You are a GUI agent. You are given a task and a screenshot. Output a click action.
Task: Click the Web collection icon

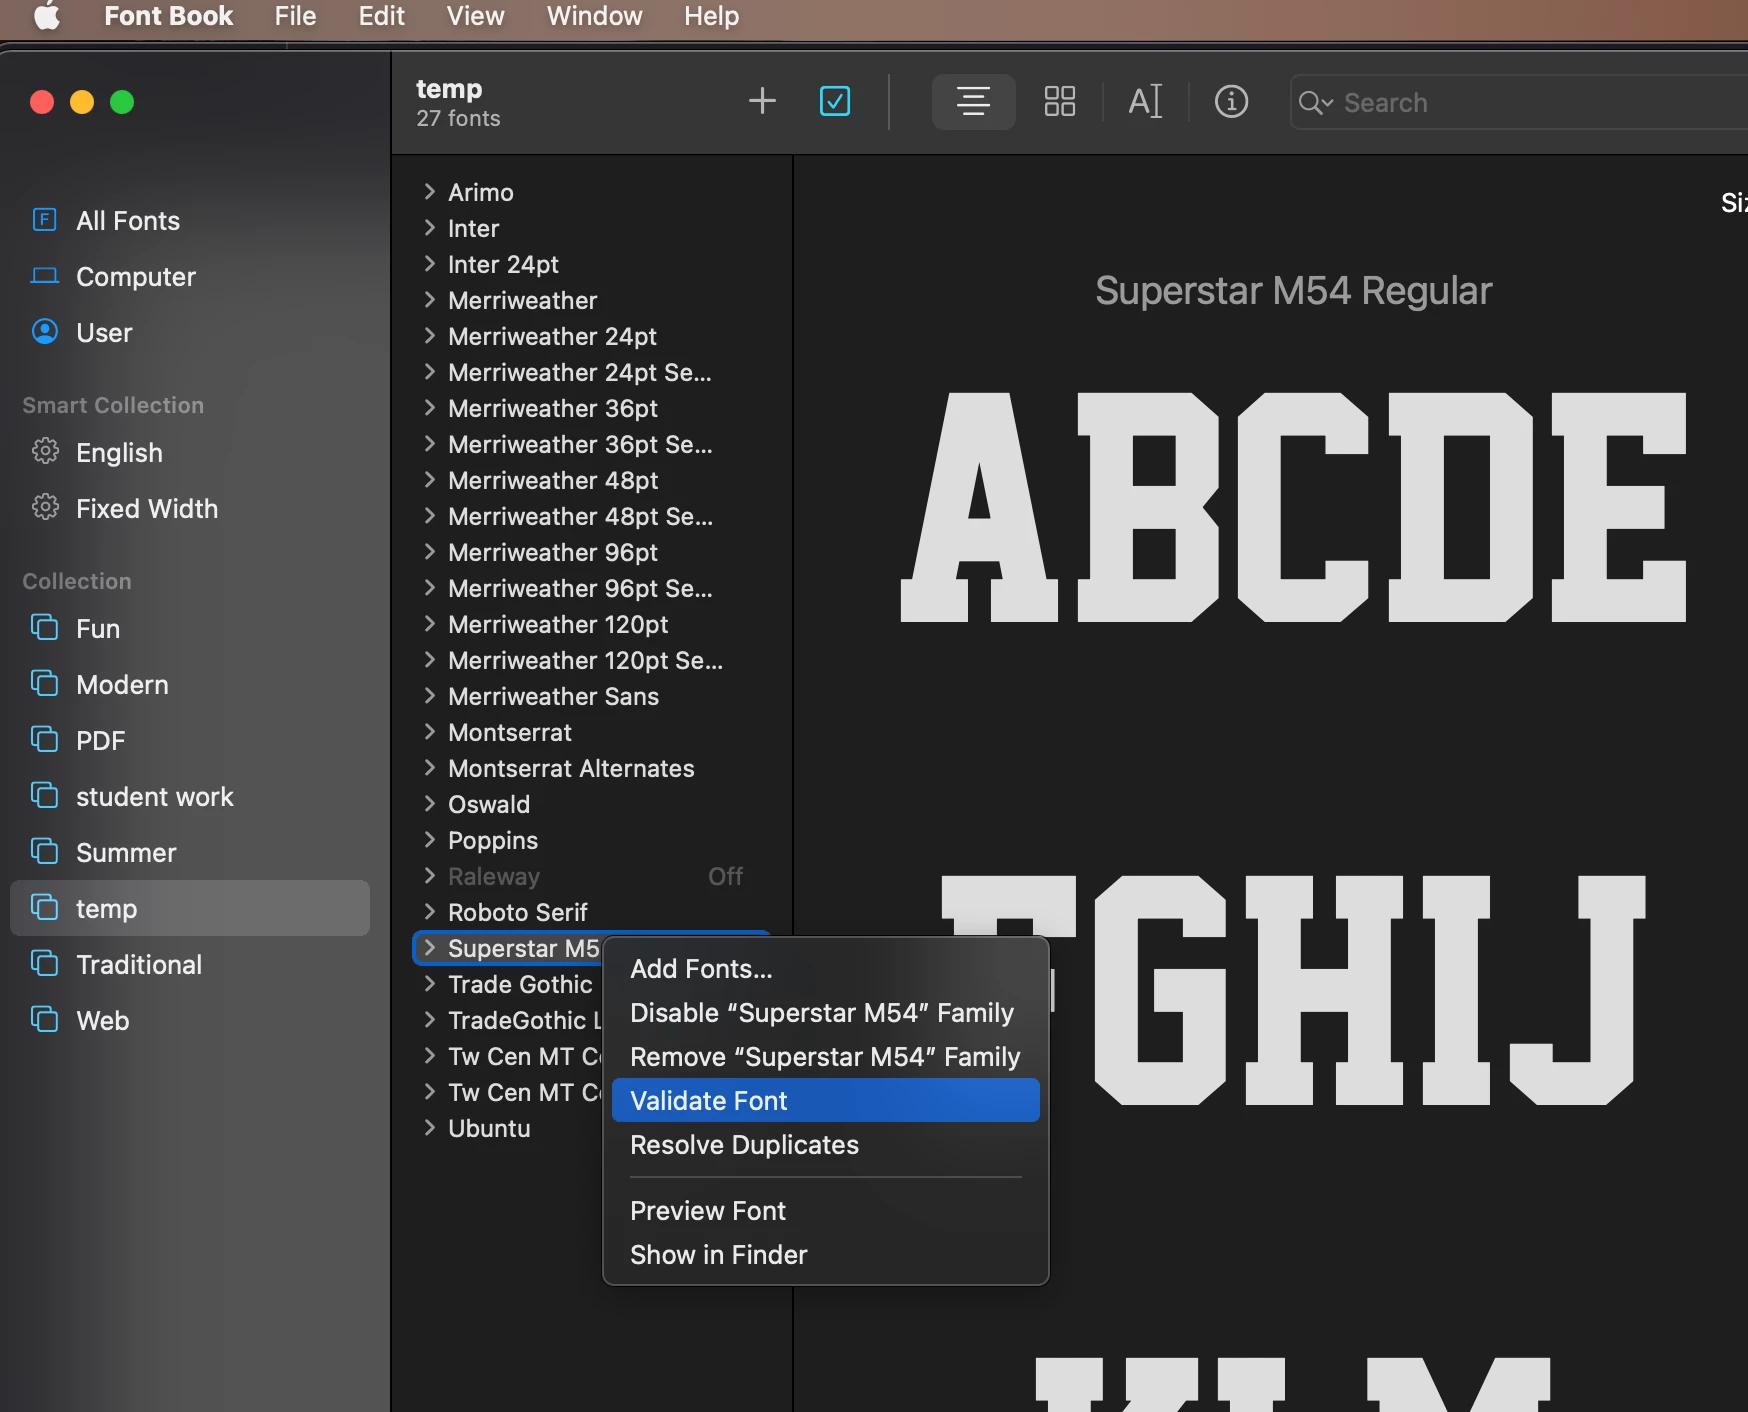pos(45,1020)
